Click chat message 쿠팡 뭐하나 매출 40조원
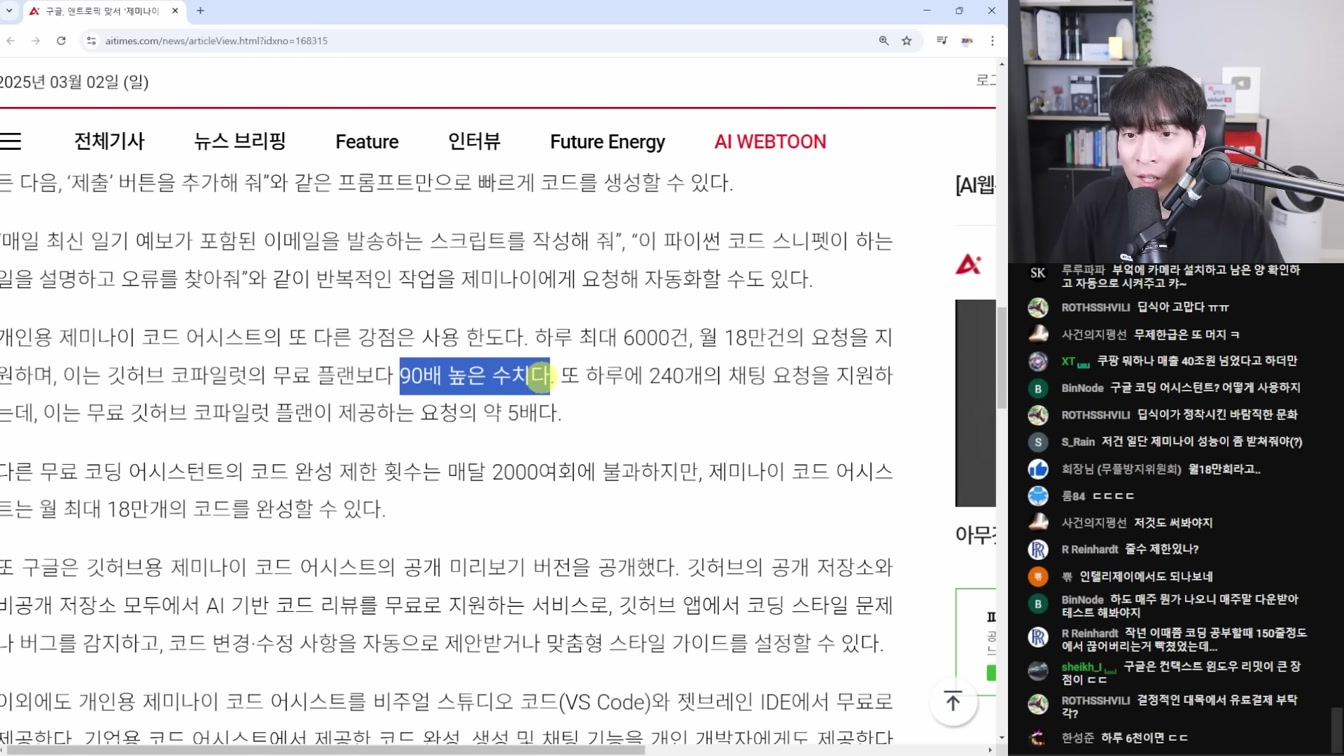 [x=1197, y=361]
